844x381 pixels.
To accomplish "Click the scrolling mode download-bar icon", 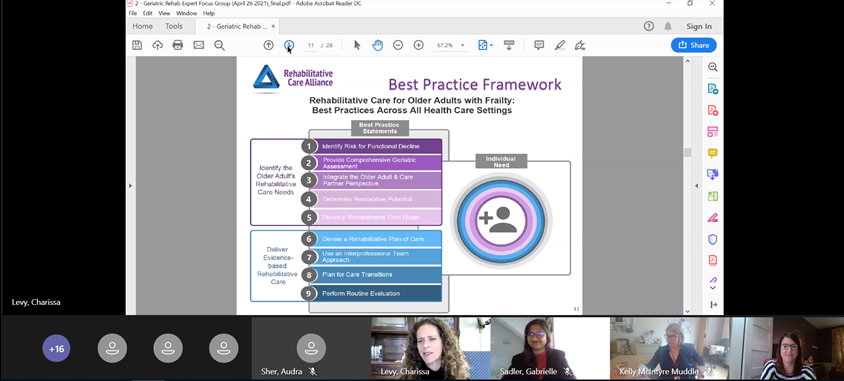I will point(509,45).
